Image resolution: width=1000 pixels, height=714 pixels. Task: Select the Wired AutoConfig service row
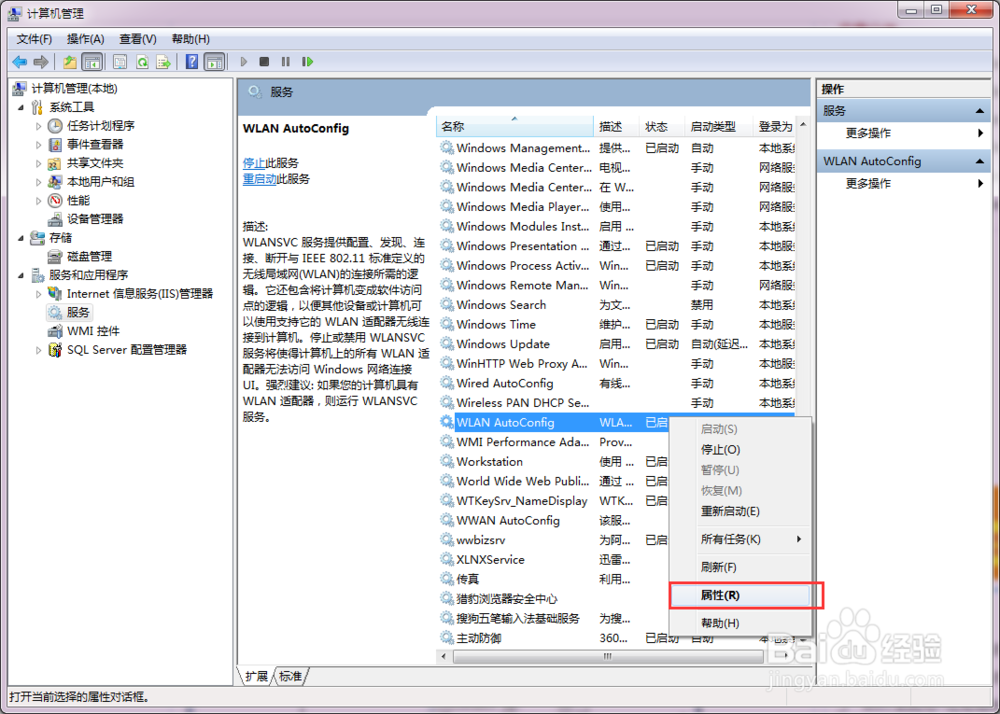click(x=617, y=383)
